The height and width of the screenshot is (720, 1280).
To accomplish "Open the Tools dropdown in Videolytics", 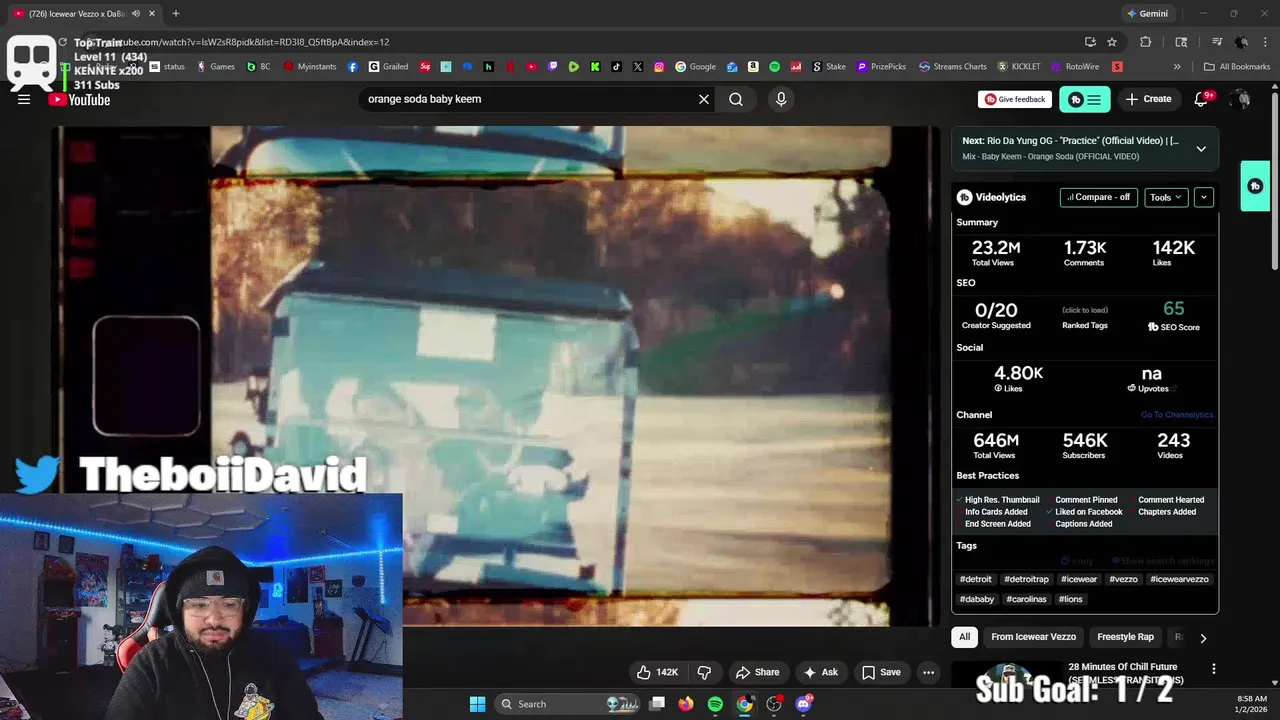I will (x=1166, y=197).
